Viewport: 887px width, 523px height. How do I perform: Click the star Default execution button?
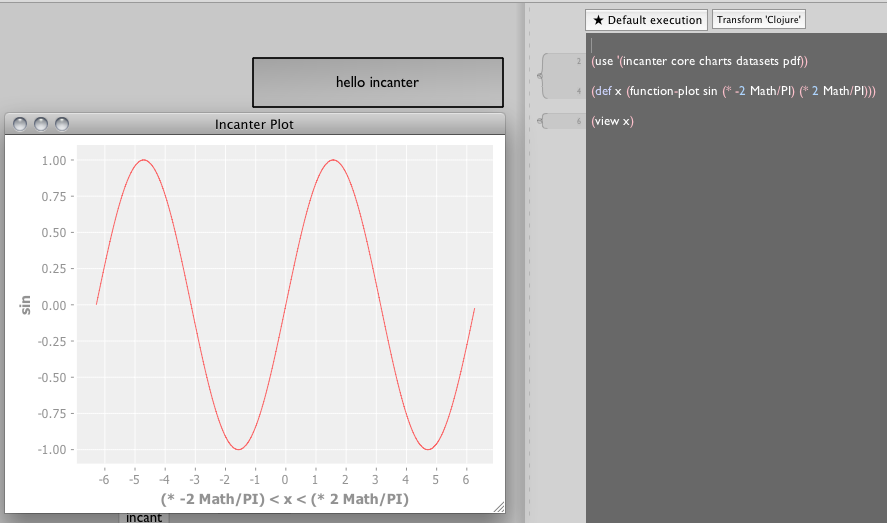(646, 20)
